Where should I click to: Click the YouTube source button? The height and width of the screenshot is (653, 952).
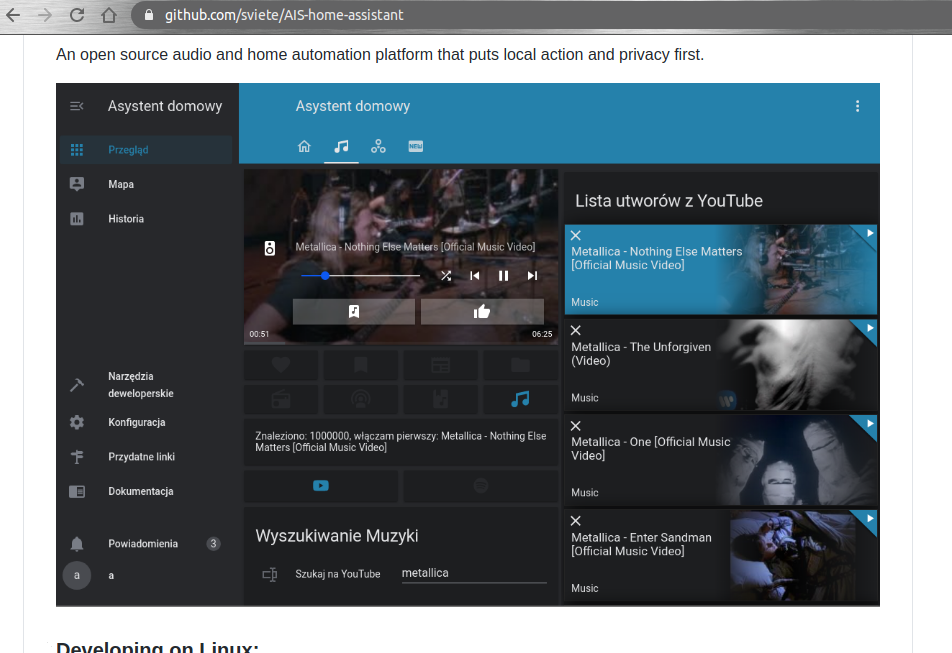pyautogui.click(x=321, y=486)
